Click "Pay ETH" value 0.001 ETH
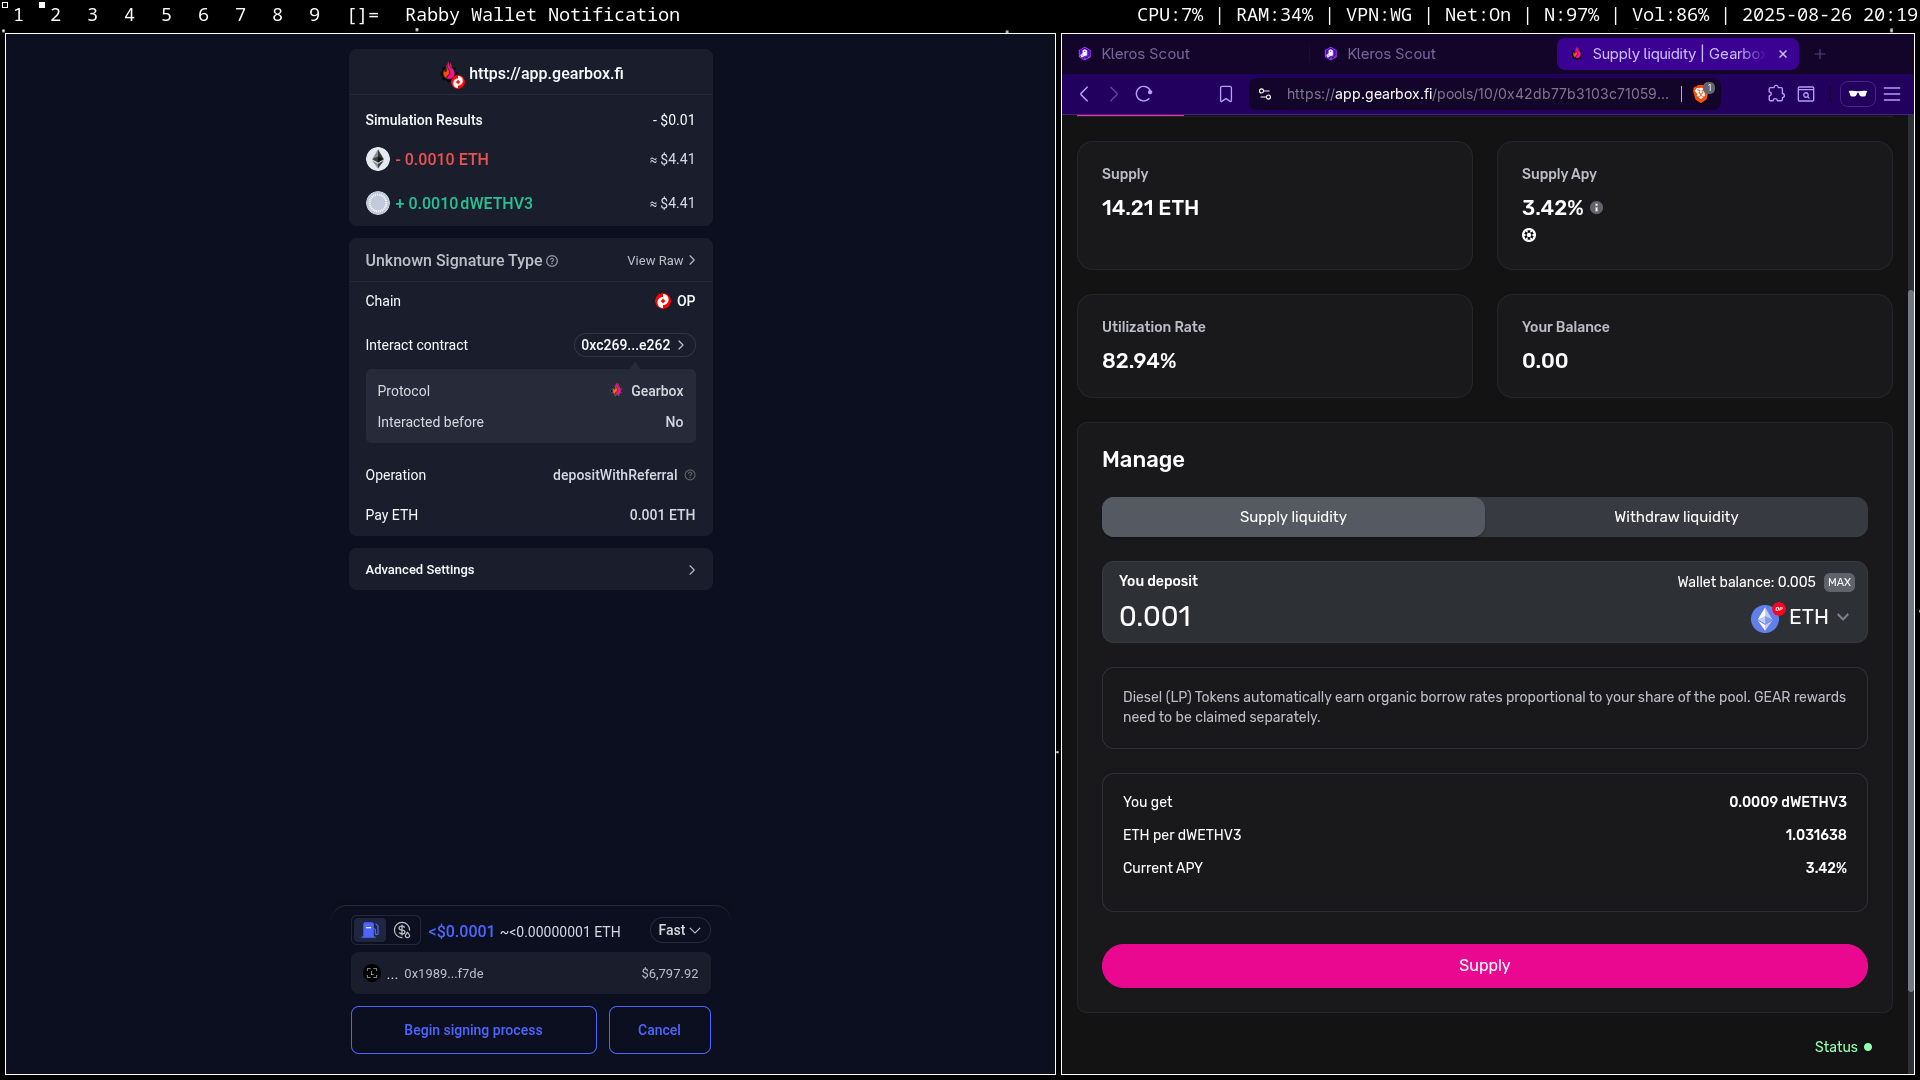Screen dimensions: 1920x1080 pos(662,515)
